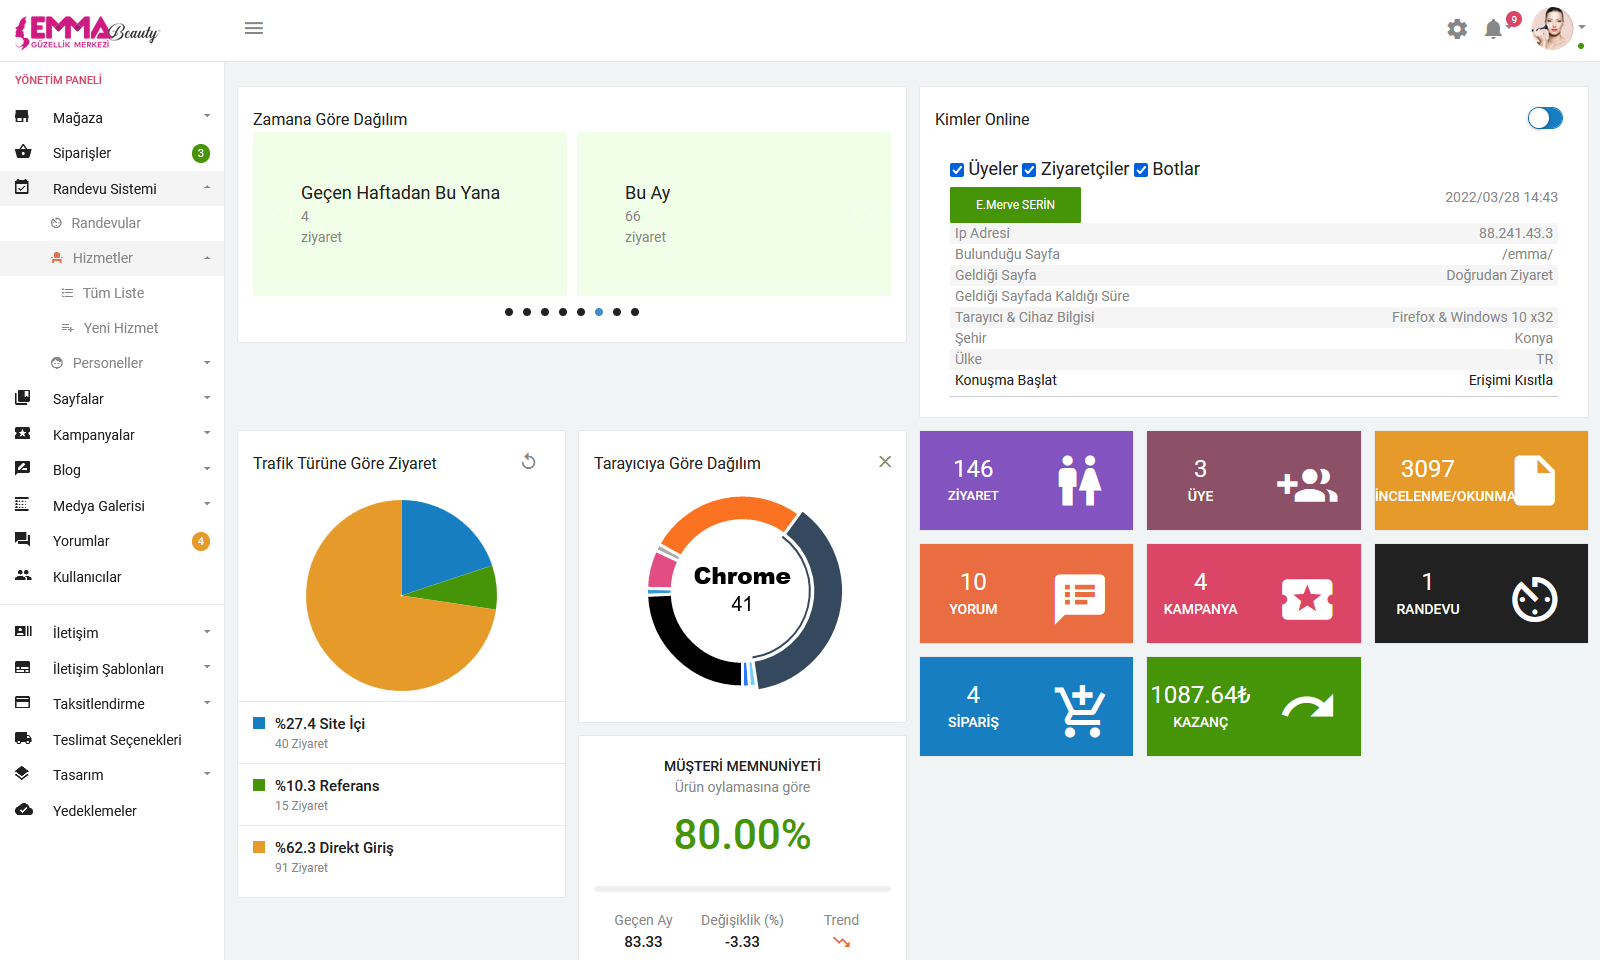Screen dimensions: 1600x960
Task: Click the refresh icon on Trafik Türüne Göre Ziyaret
Action: 529,461
